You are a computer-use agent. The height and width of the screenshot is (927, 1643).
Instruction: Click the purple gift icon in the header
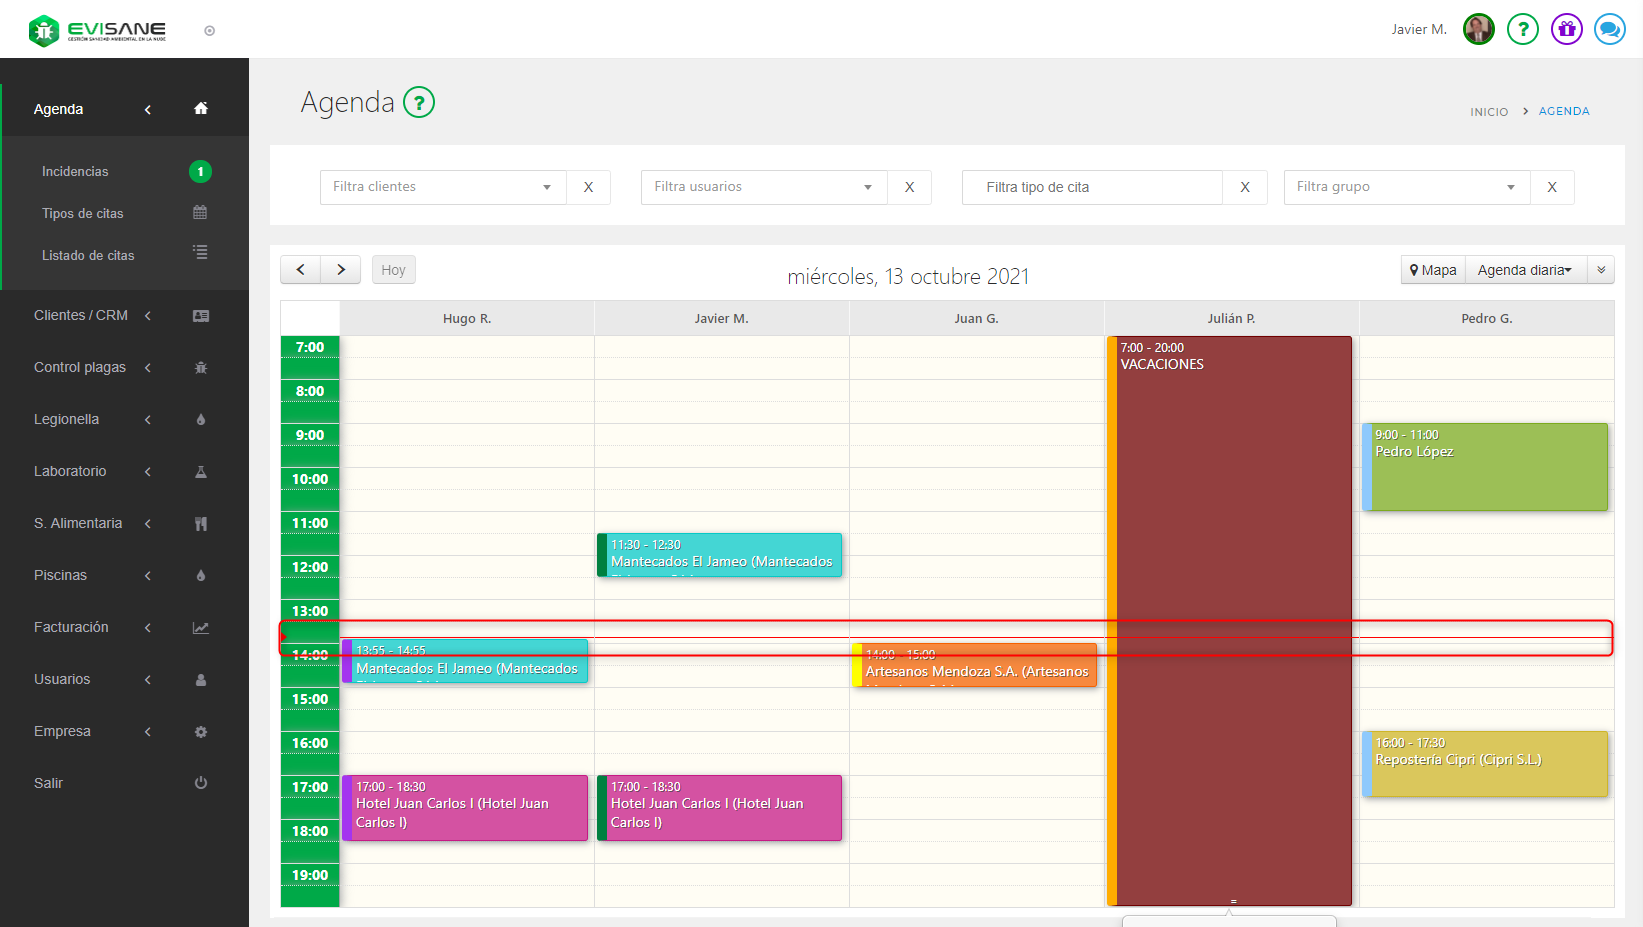coord(1566,29)
